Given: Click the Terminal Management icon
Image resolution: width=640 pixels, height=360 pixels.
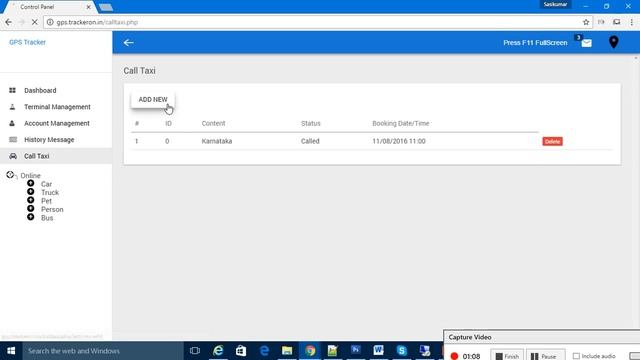Looking at the screenshot, I should [x=12, y=107].
